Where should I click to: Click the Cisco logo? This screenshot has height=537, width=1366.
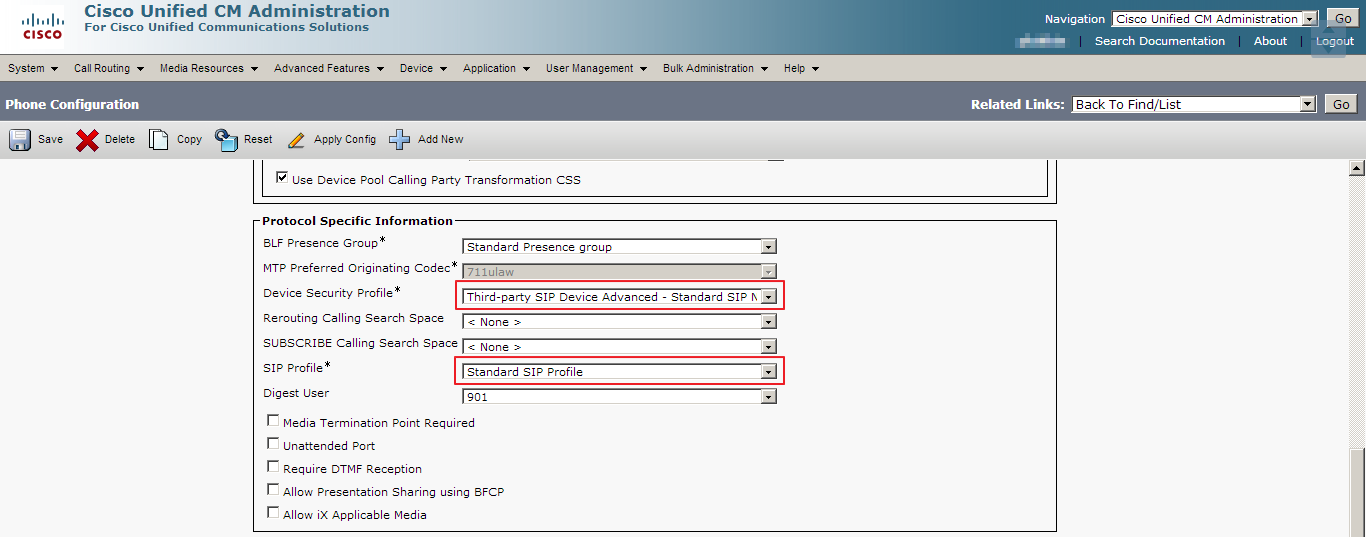point(42,27)
